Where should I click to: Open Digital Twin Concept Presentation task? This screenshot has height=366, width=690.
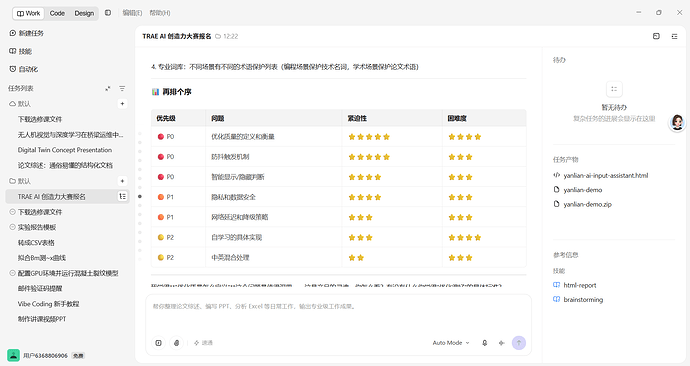(65, 150)
